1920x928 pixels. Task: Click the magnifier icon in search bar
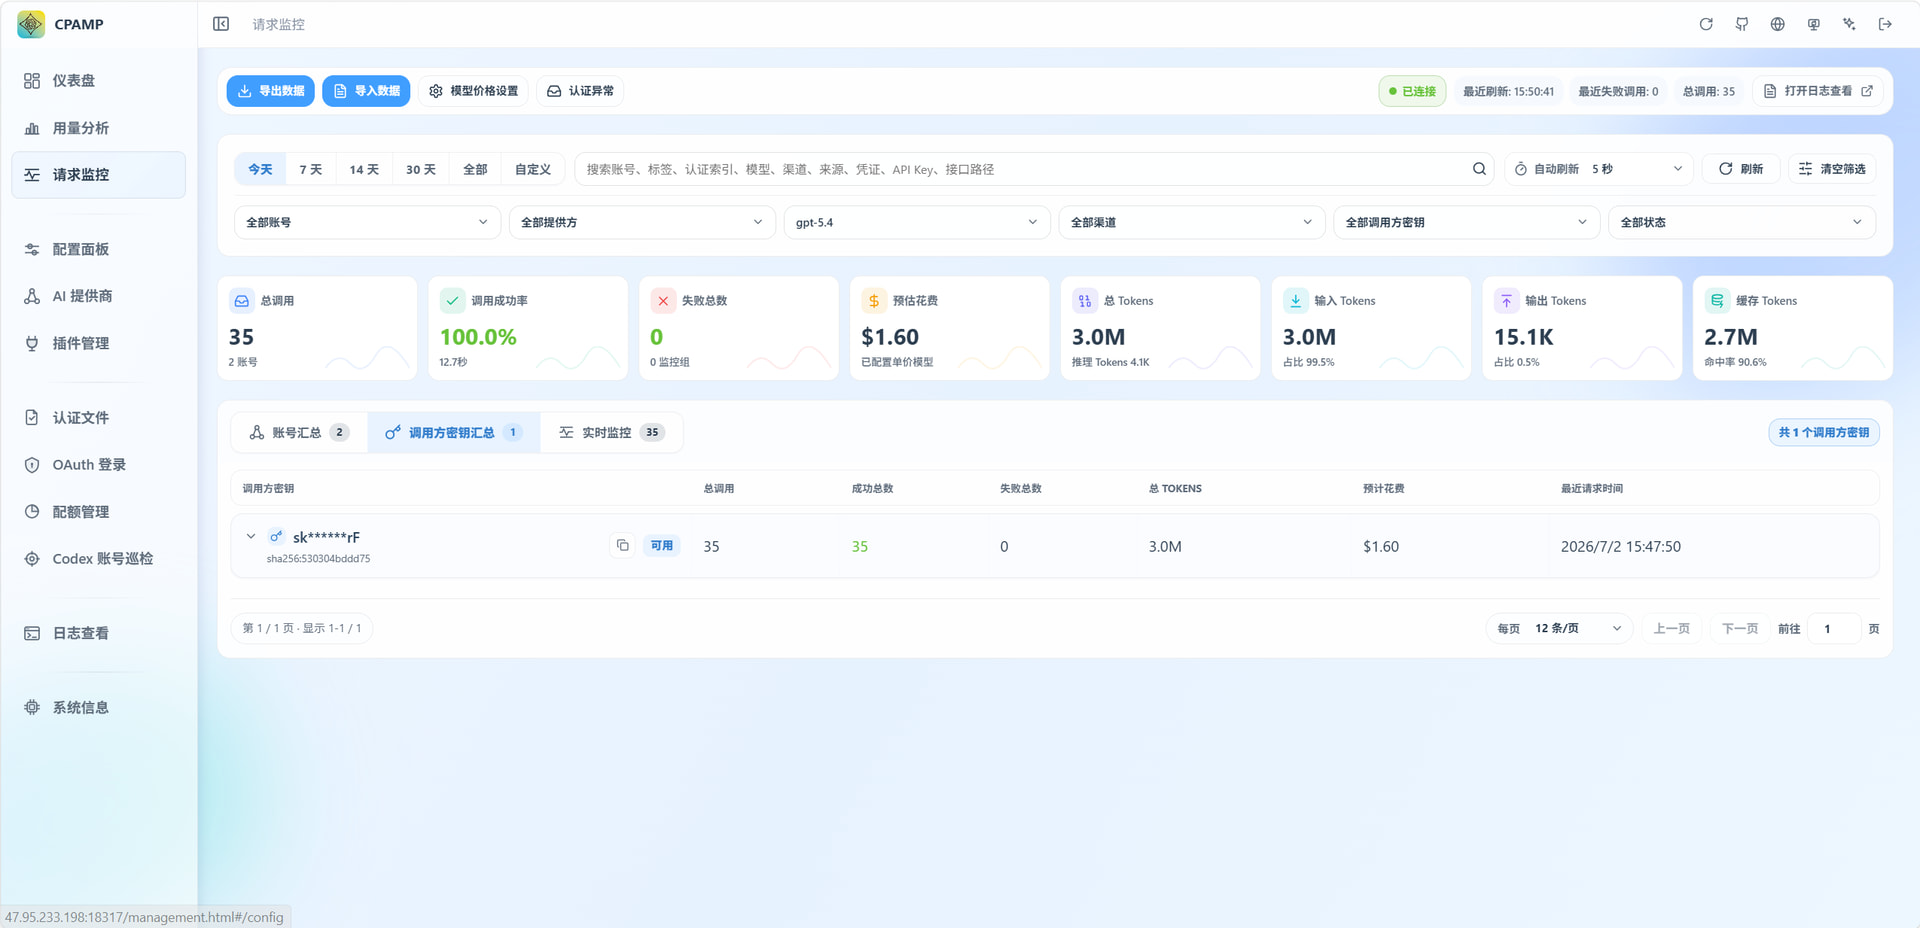pyautogui.click(x=1479, y=169)
